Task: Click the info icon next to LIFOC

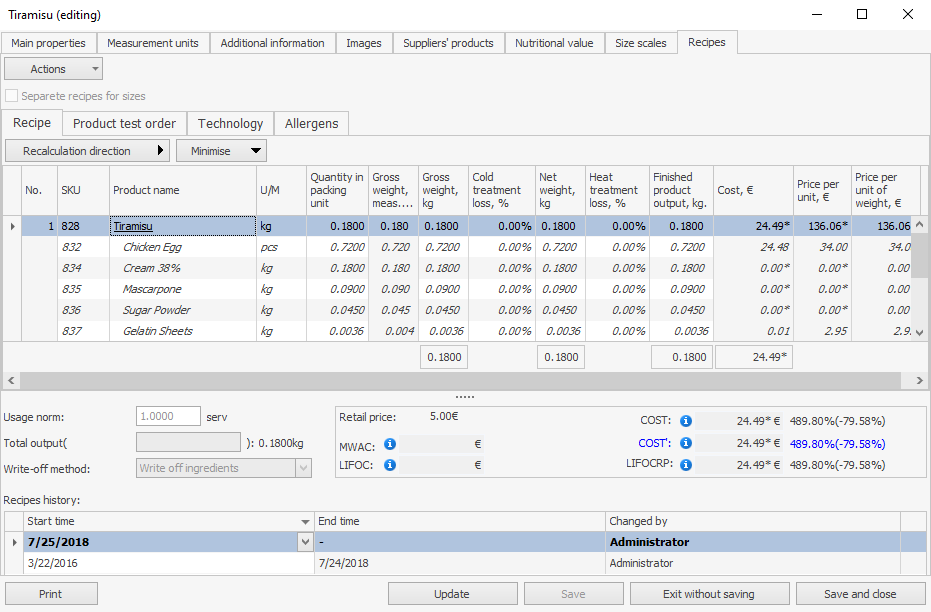Action: (x=390, y=465)
